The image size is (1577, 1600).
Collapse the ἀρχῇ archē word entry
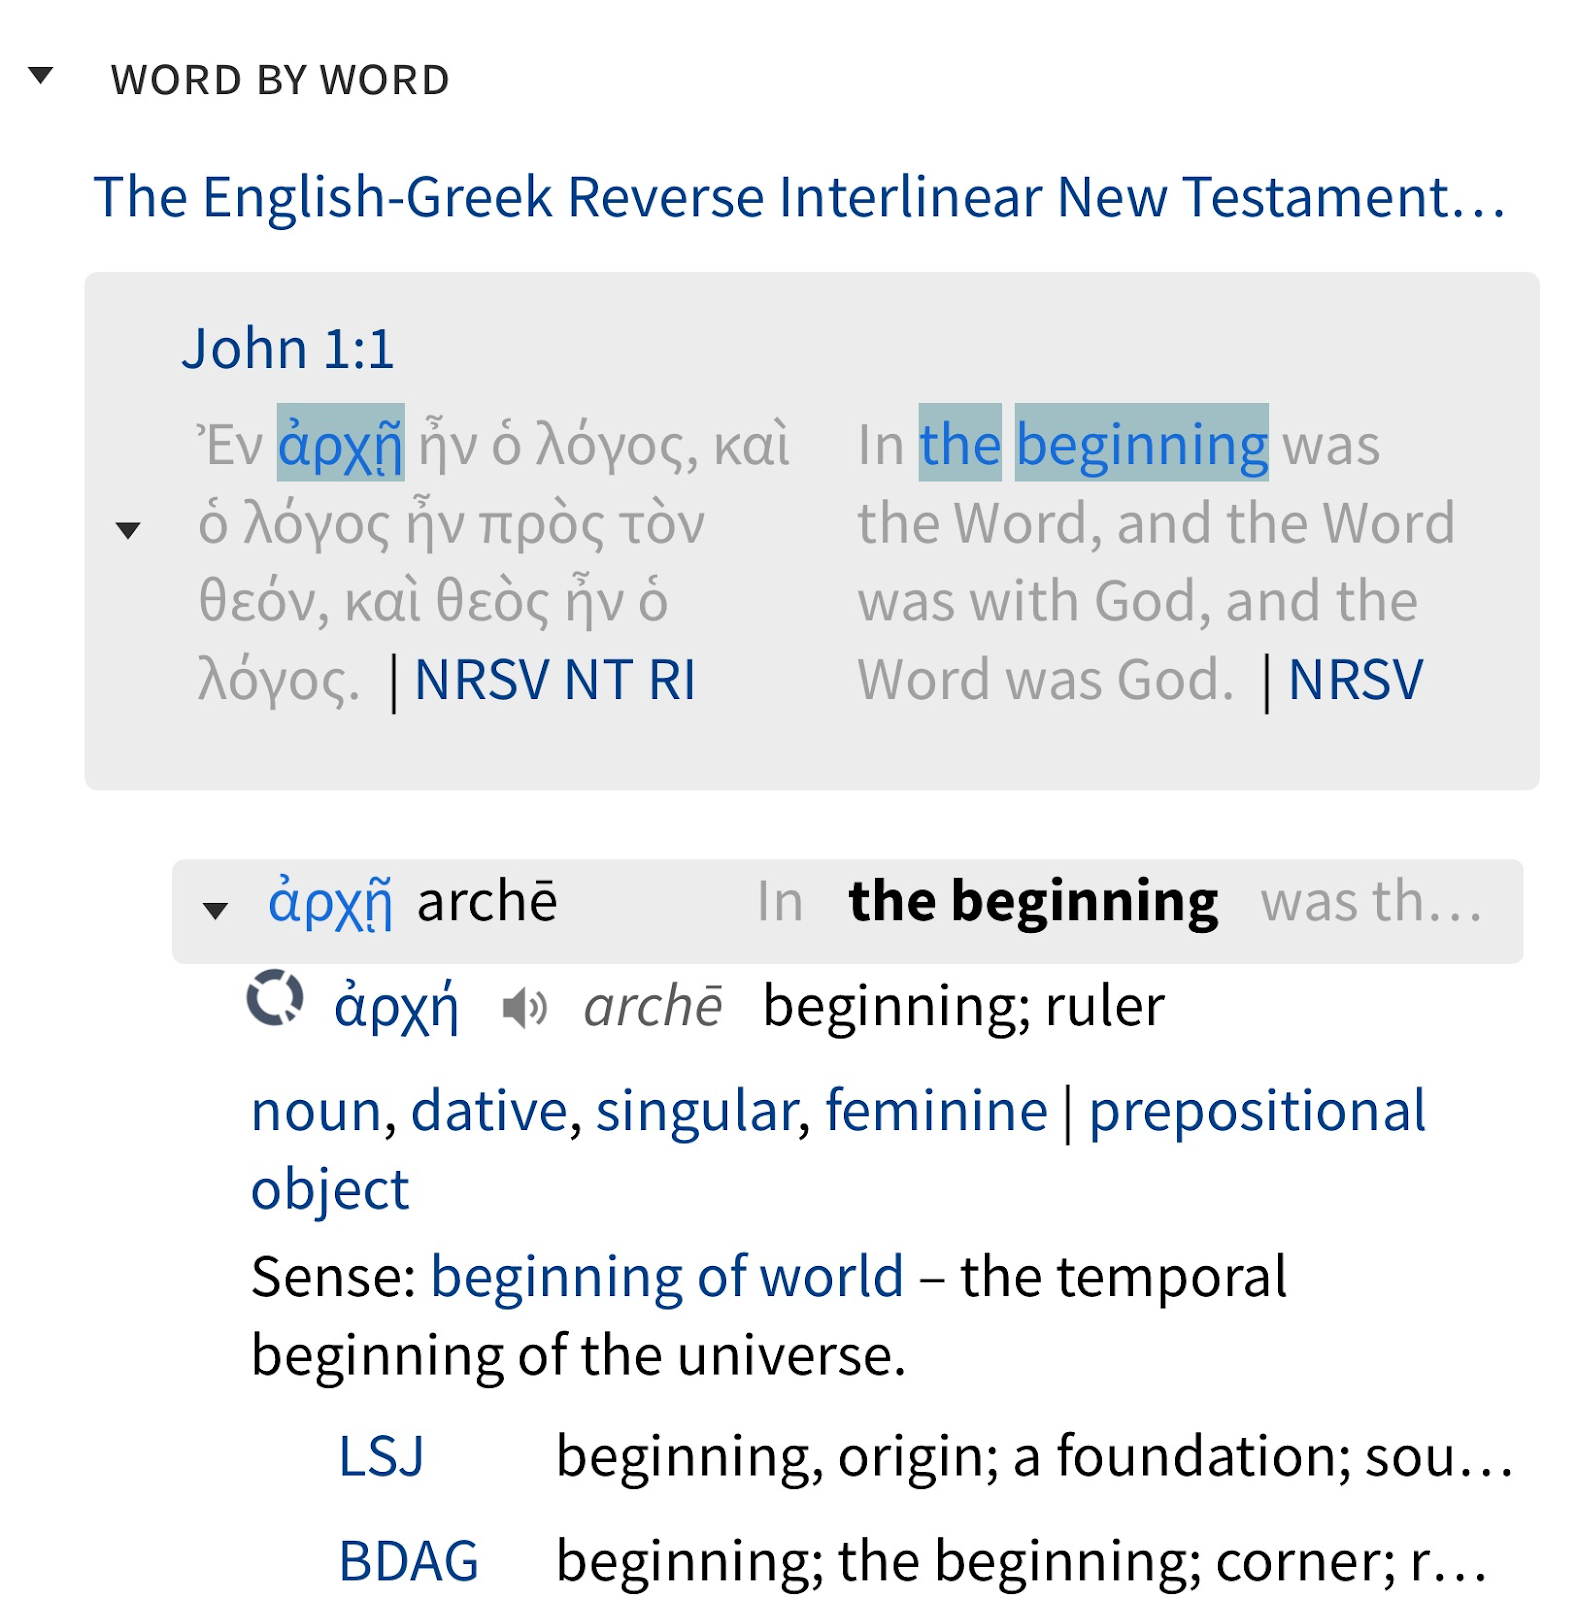(215, 909)
